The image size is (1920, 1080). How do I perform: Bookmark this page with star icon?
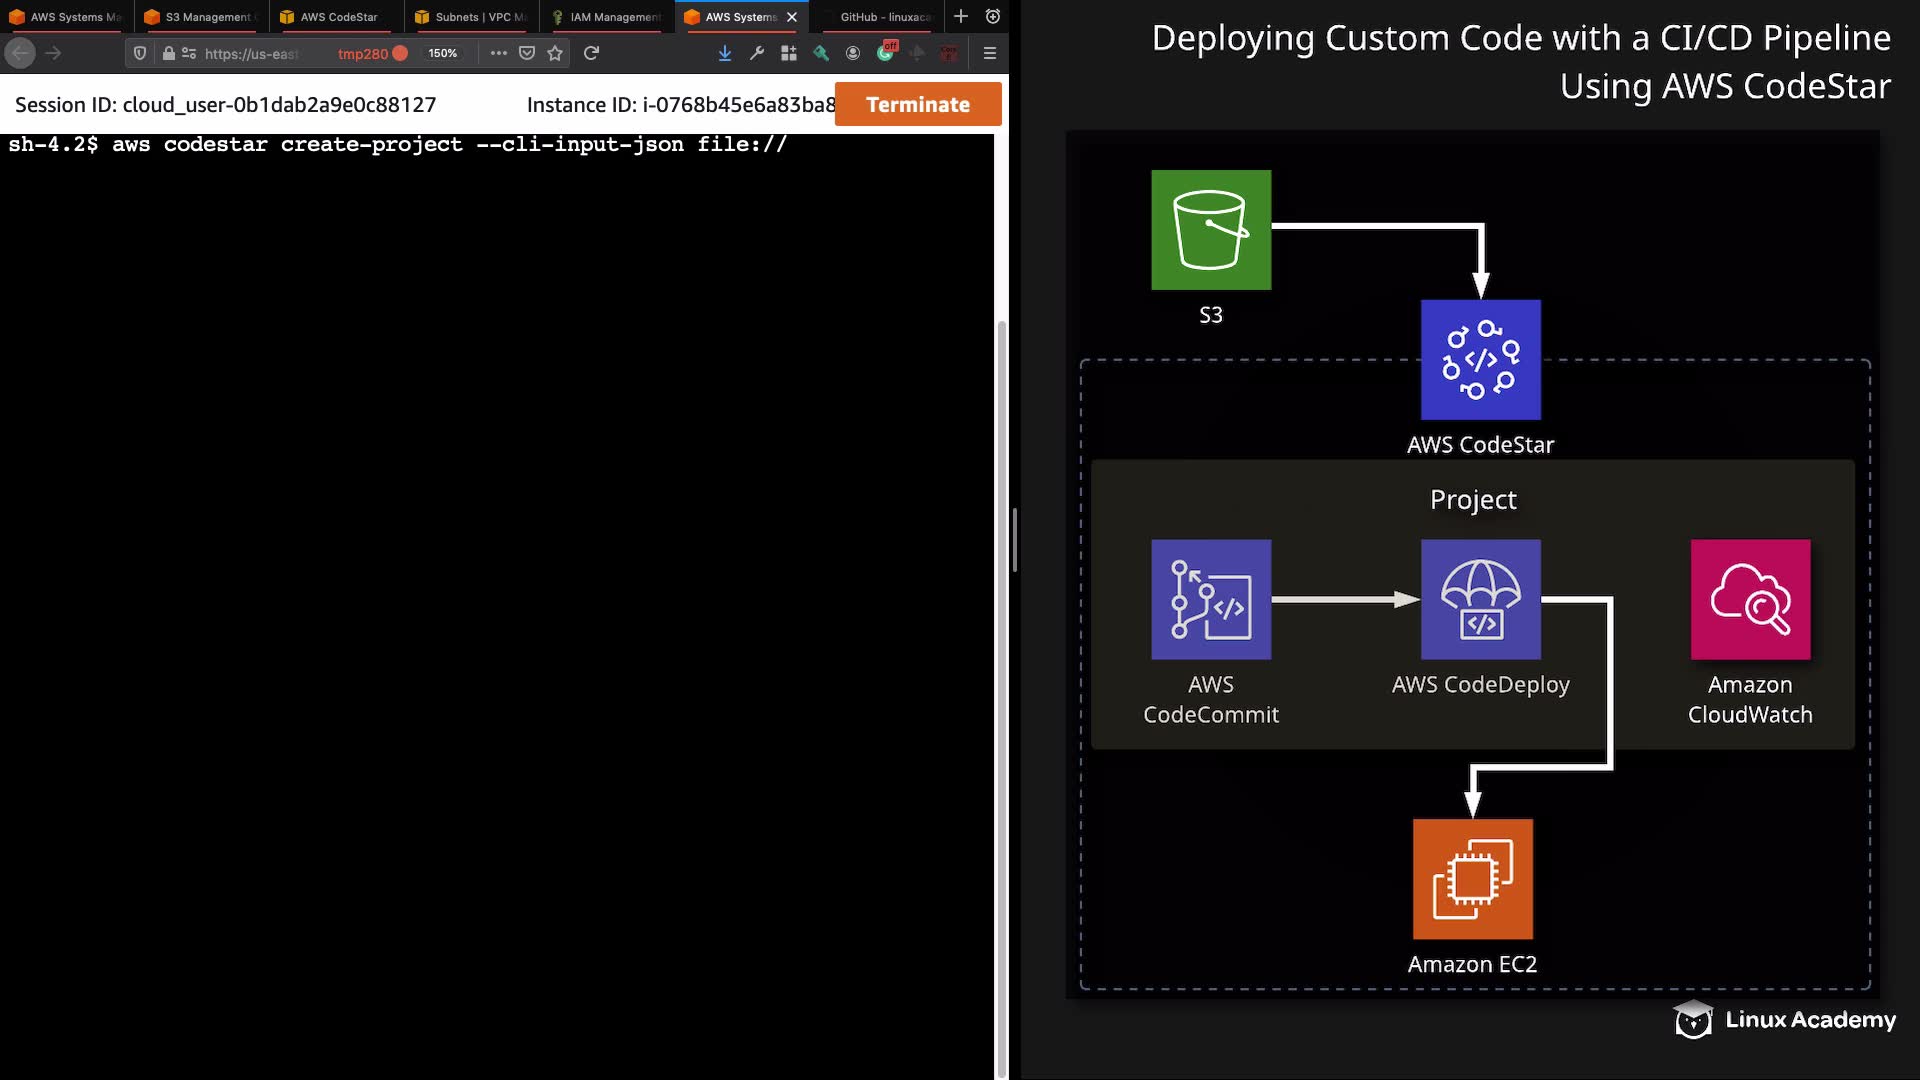(555, 53)
